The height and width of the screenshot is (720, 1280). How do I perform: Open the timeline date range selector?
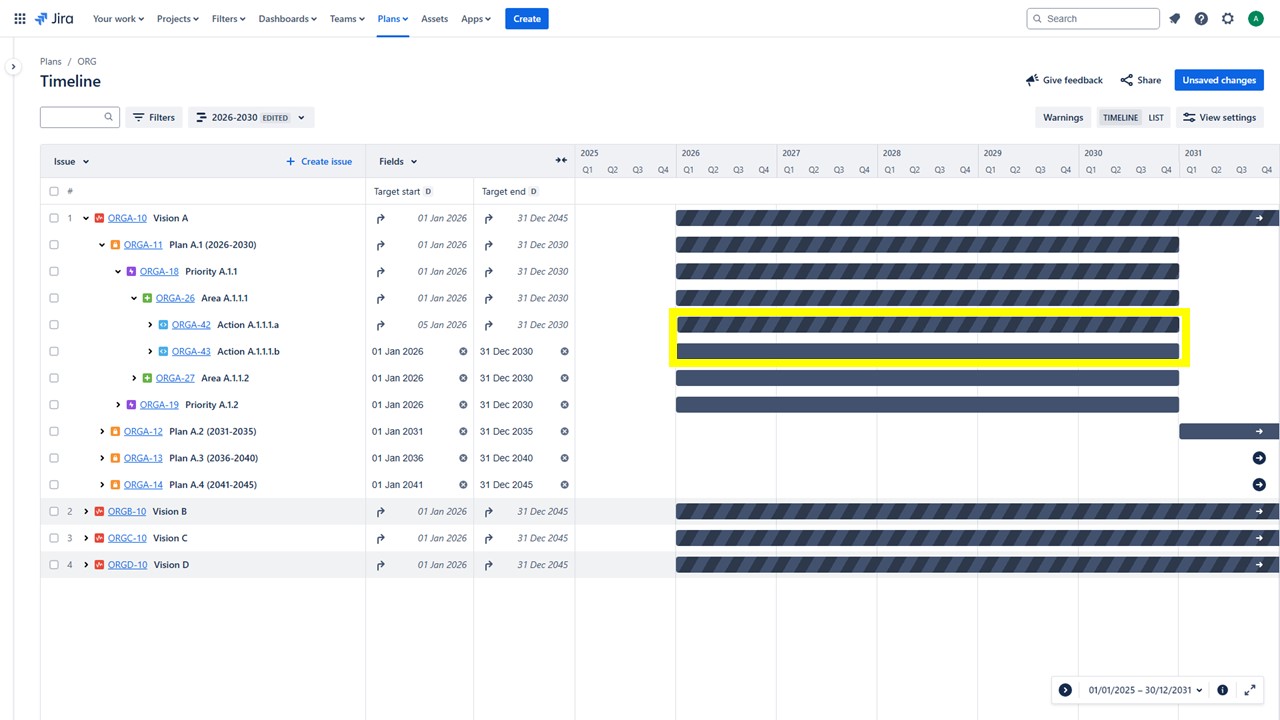click(x=1145, y=690)
